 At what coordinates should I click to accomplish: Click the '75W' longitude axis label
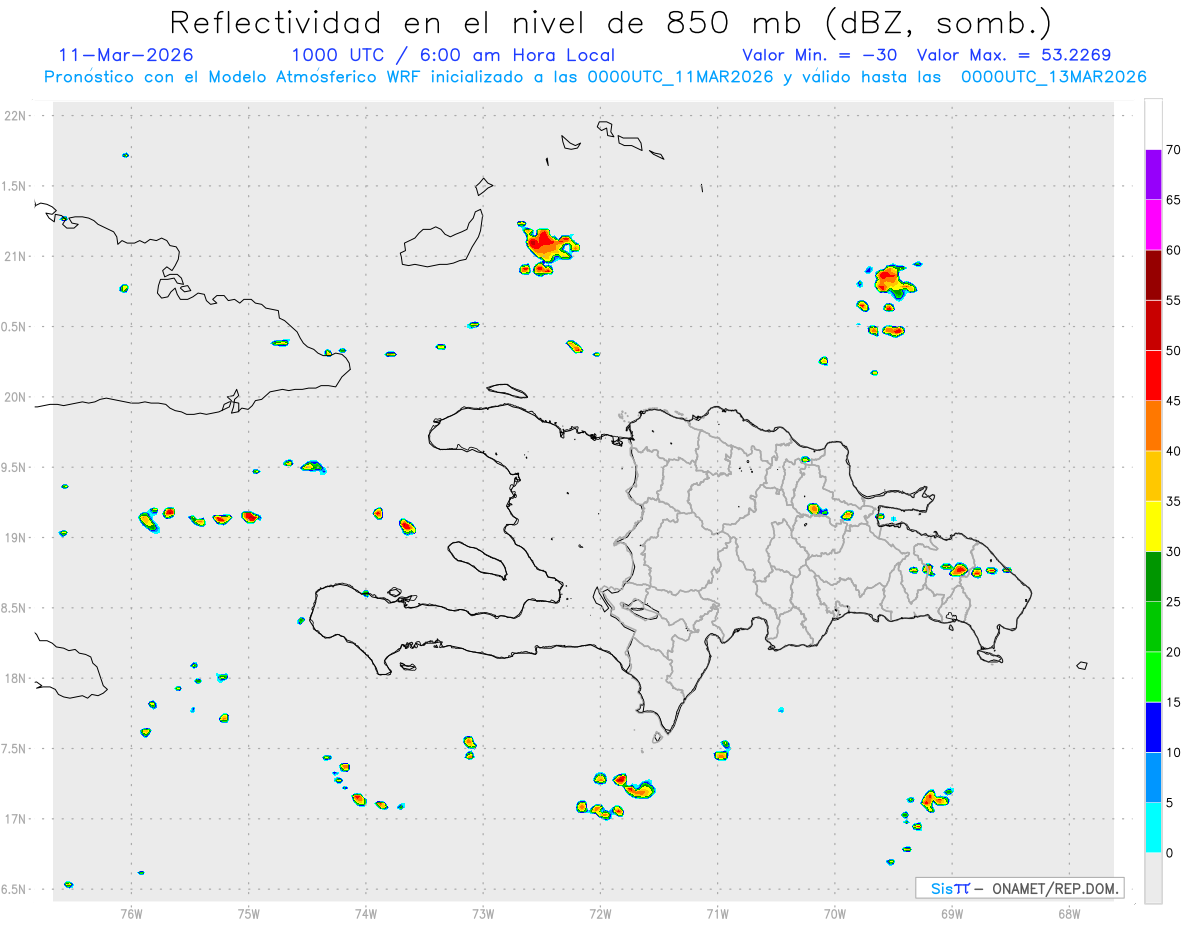(249, 913)
